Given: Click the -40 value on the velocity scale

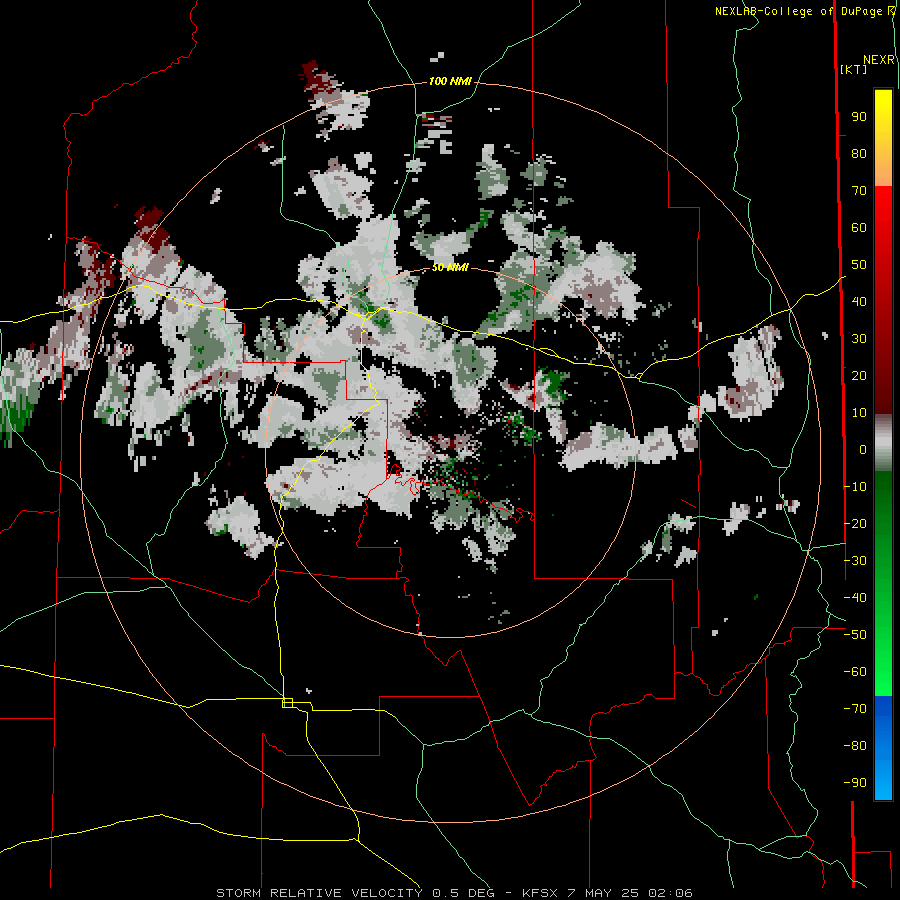Looking at the screenshot, I should coord(855,598).
